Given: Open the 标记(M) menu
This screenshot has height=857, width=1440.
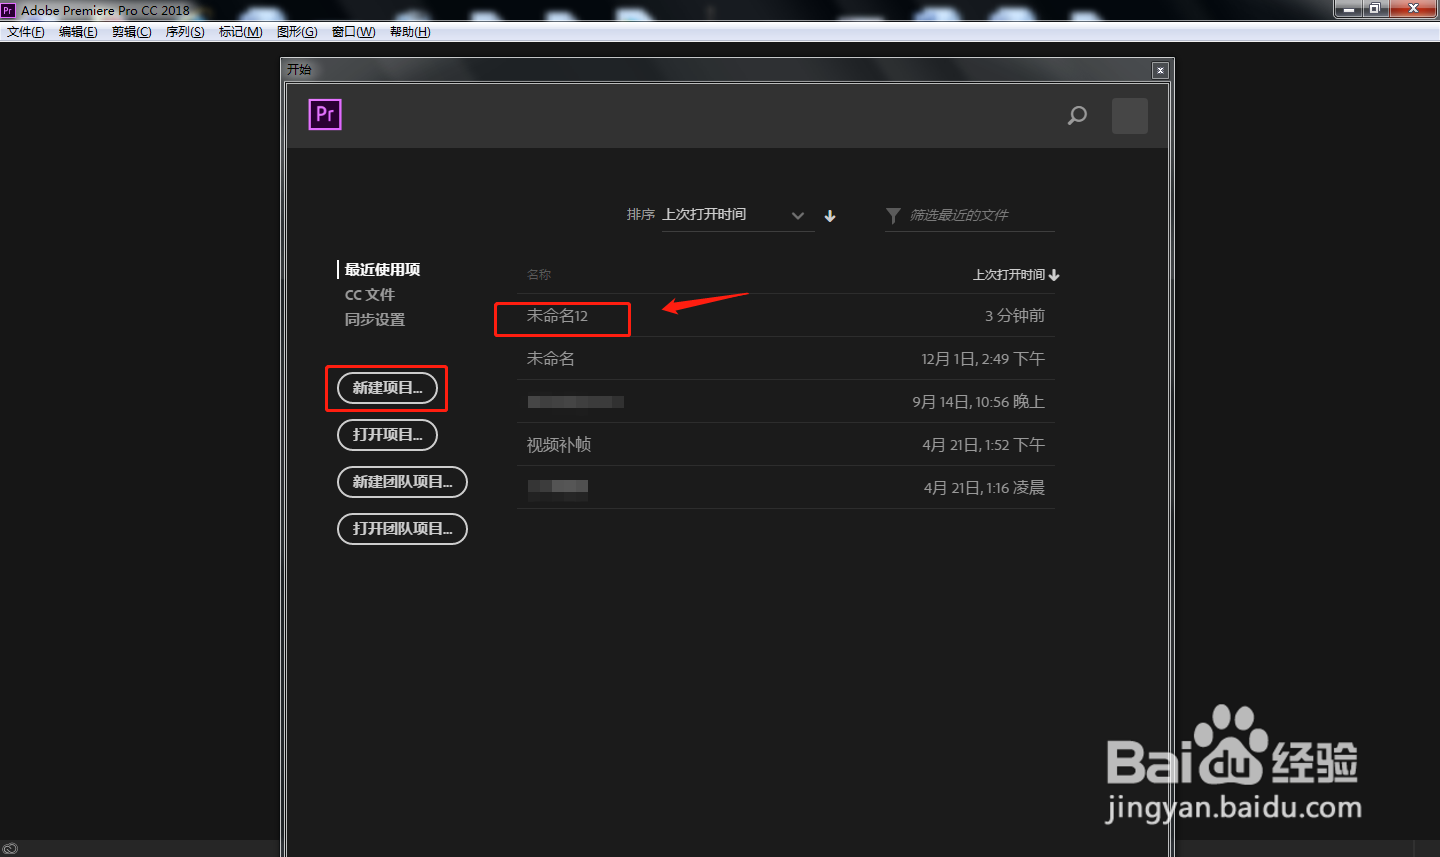Looking at the screenshot, I should [241, 32].
